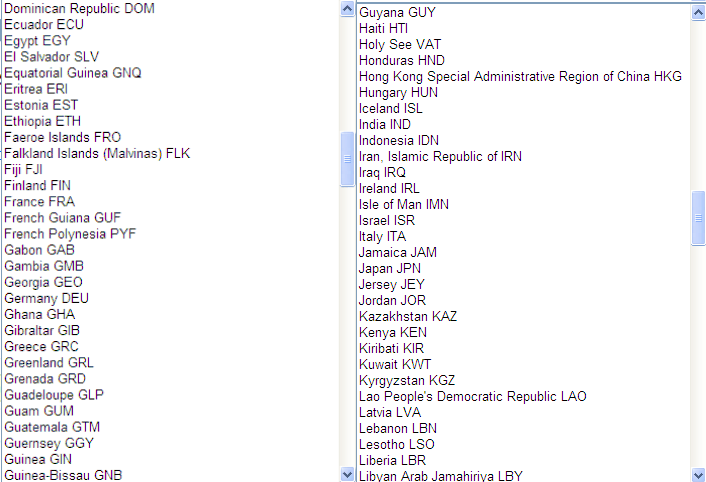The image size is (706, 482).
Task: Choose Hungary HUN
Action: click(398, 92)
